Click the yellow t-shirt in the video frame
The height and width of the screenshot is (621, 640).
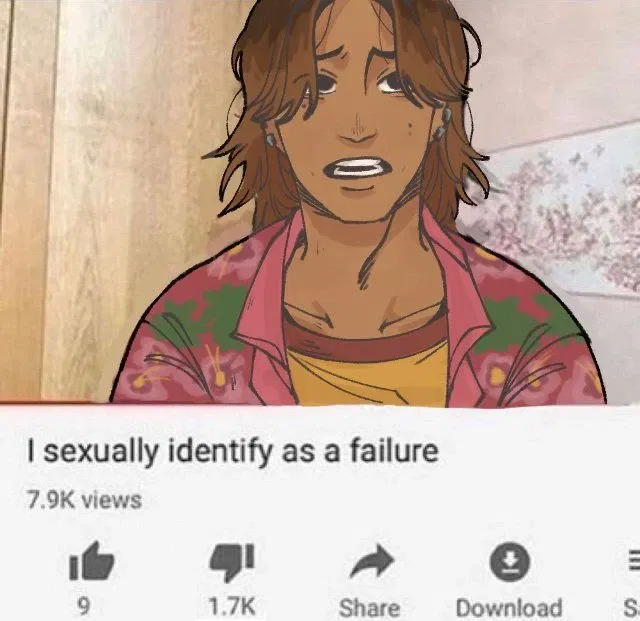point(367,378)
